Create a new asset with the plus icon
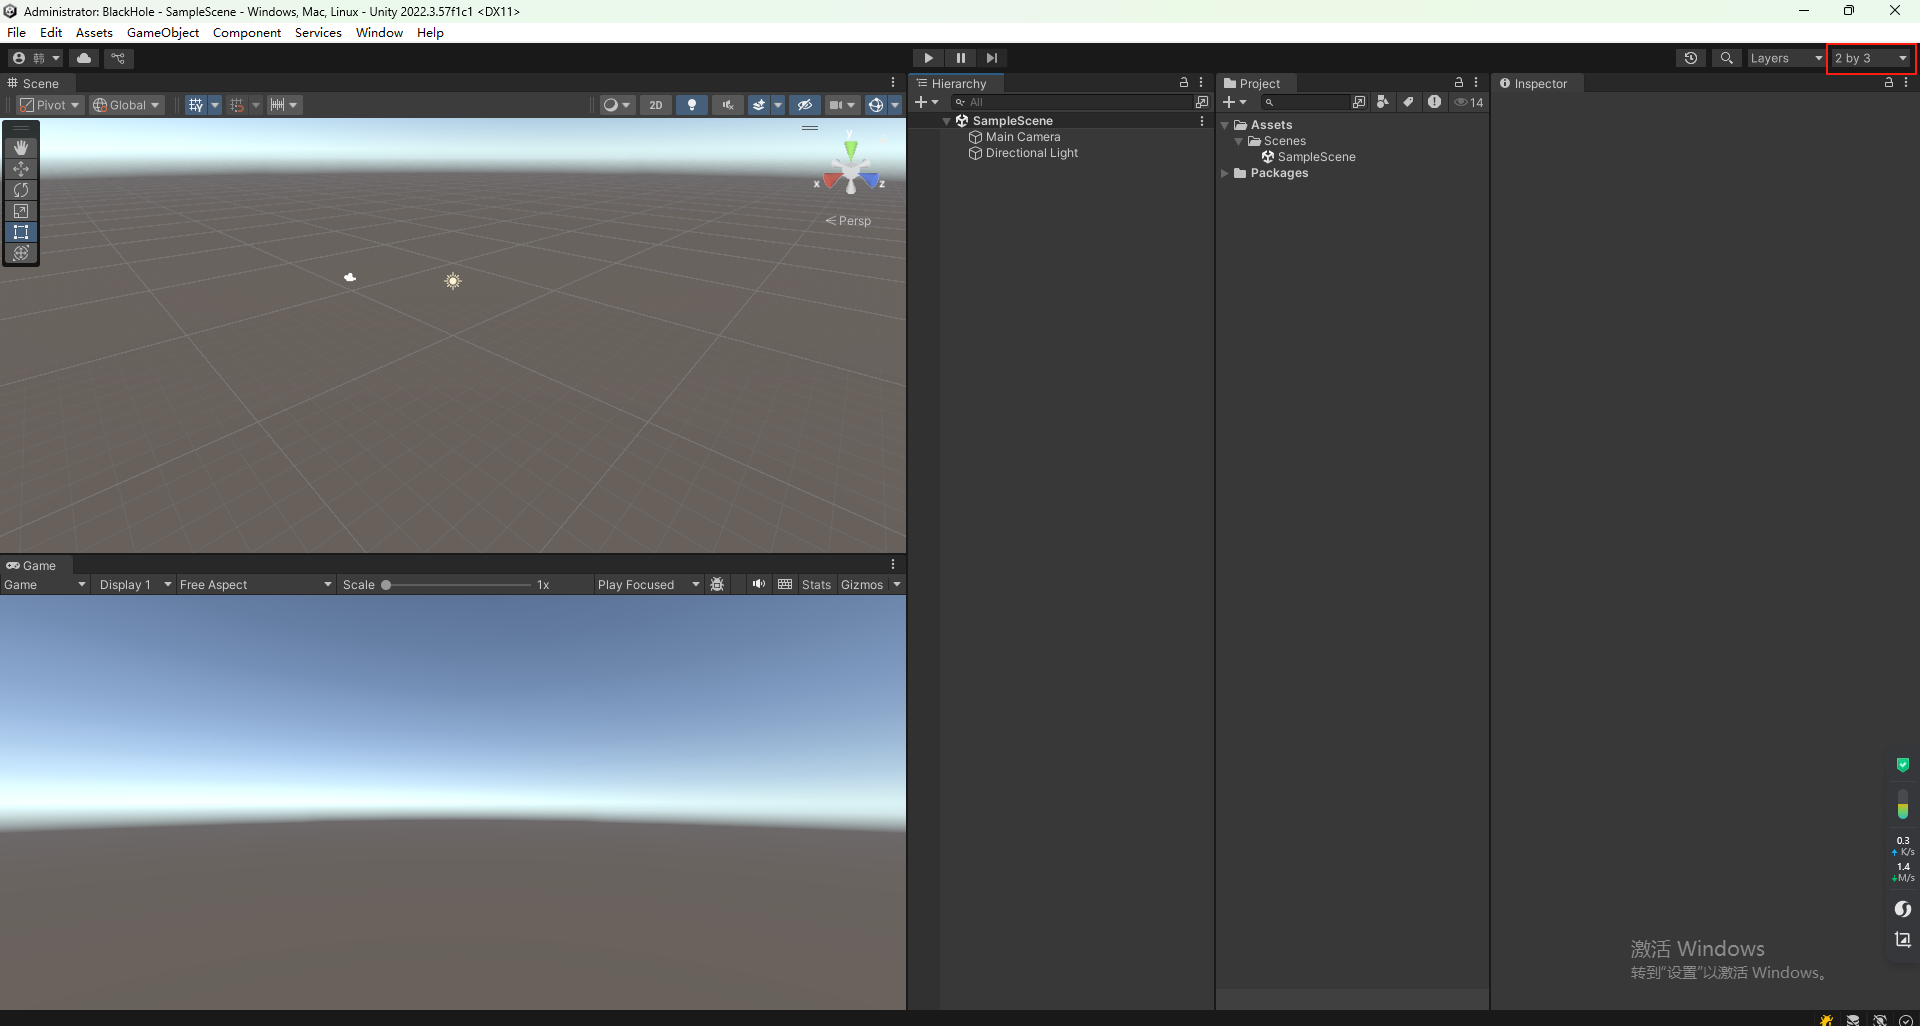The image size is (1920, 1026). click(x=1231, y=101)
